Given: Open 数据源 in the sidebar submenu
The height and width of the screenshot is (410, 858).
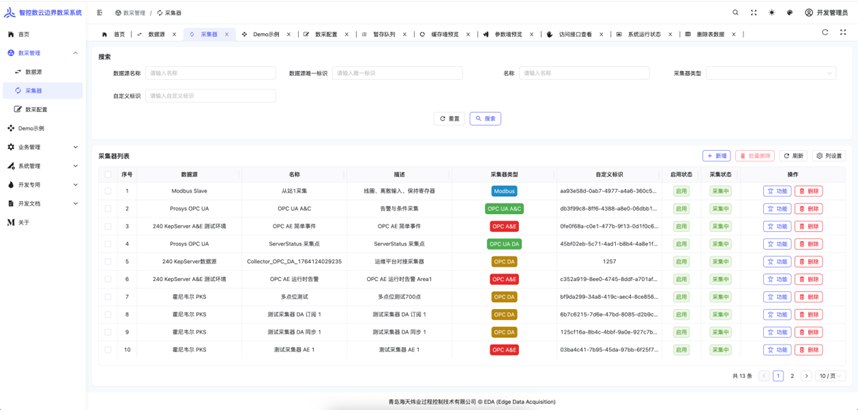Looking at the screenshot, I should pos(43,72).
